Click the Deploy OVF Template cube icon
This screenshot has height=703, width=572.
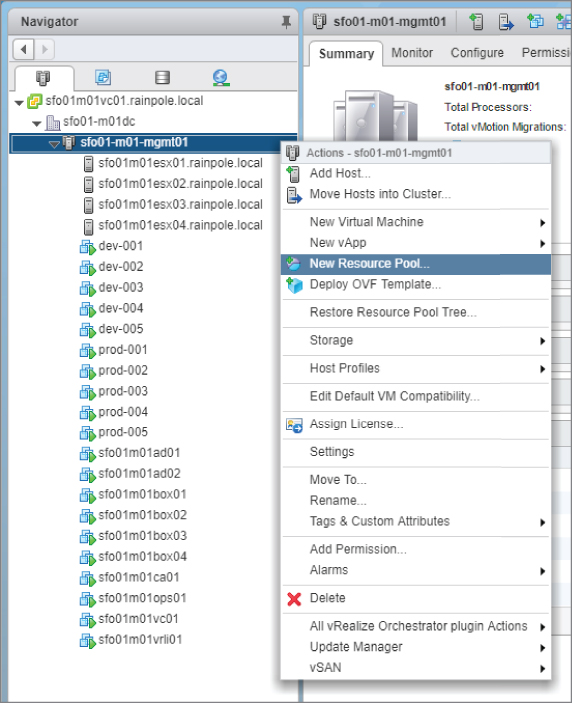[294, 285]
